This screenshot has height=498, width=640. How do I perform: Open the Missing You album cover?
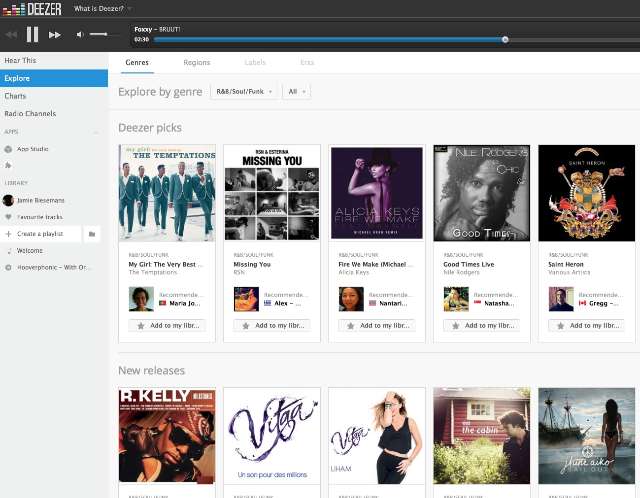[272, 193]
